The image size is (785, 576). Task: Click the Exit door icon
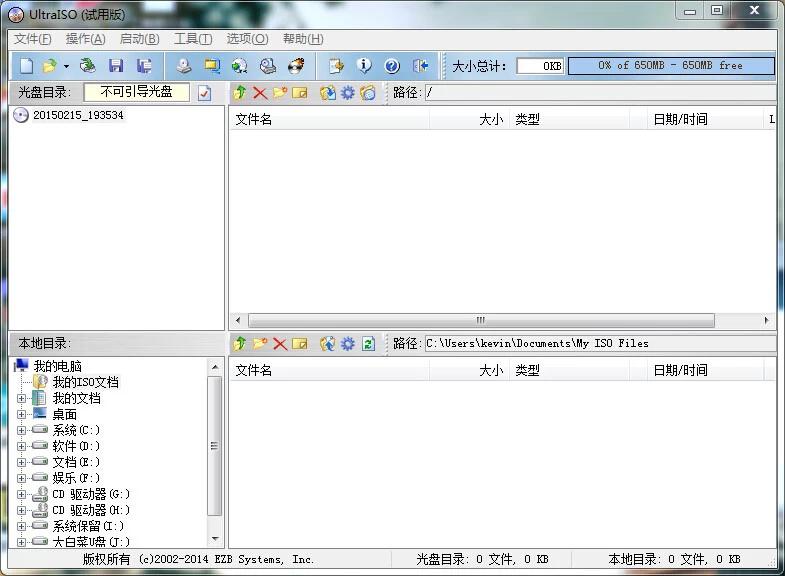click(x=420, y=66)
